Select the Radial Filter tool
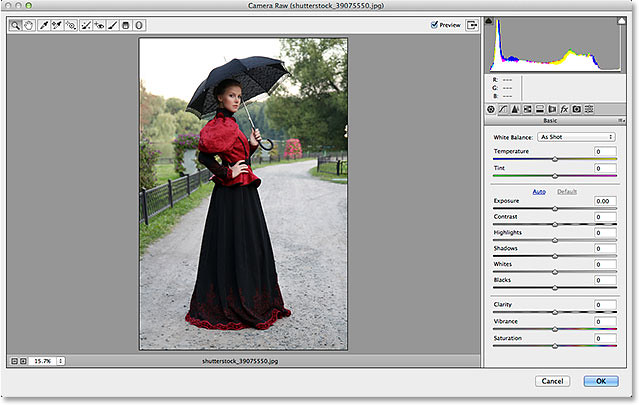This screenshot has height=405, width=639. pos(139,25)
